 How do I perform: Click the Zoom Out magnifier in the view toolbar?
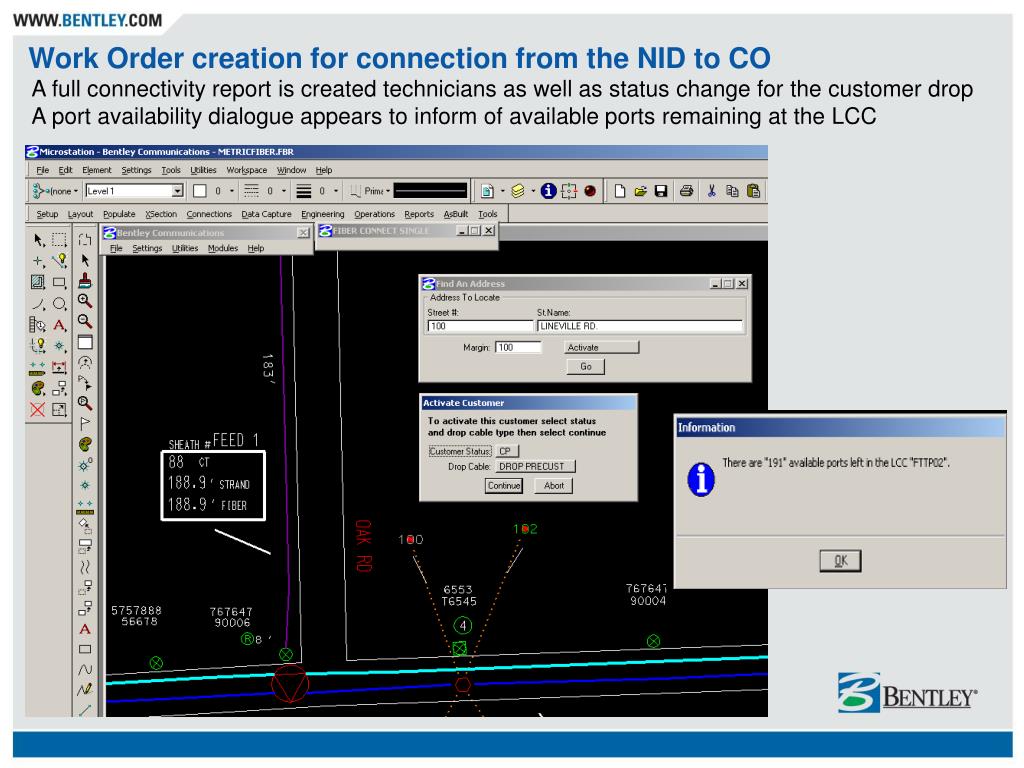click(85, 321)
